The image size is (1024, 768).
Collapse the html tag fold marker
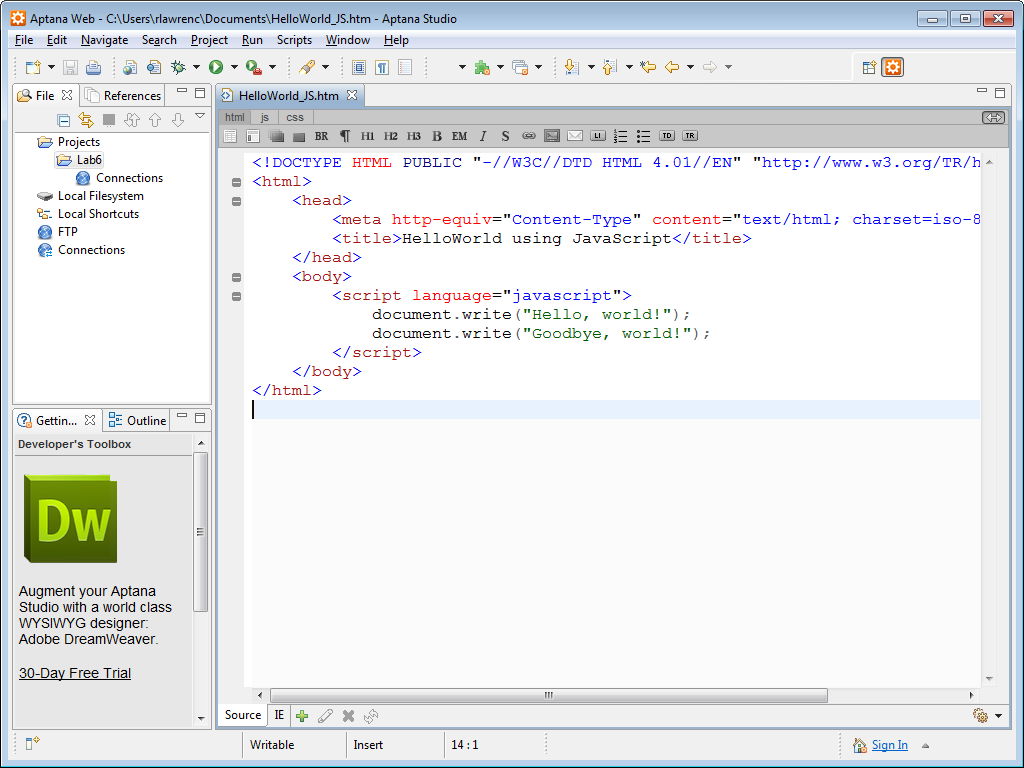[236, 182]
